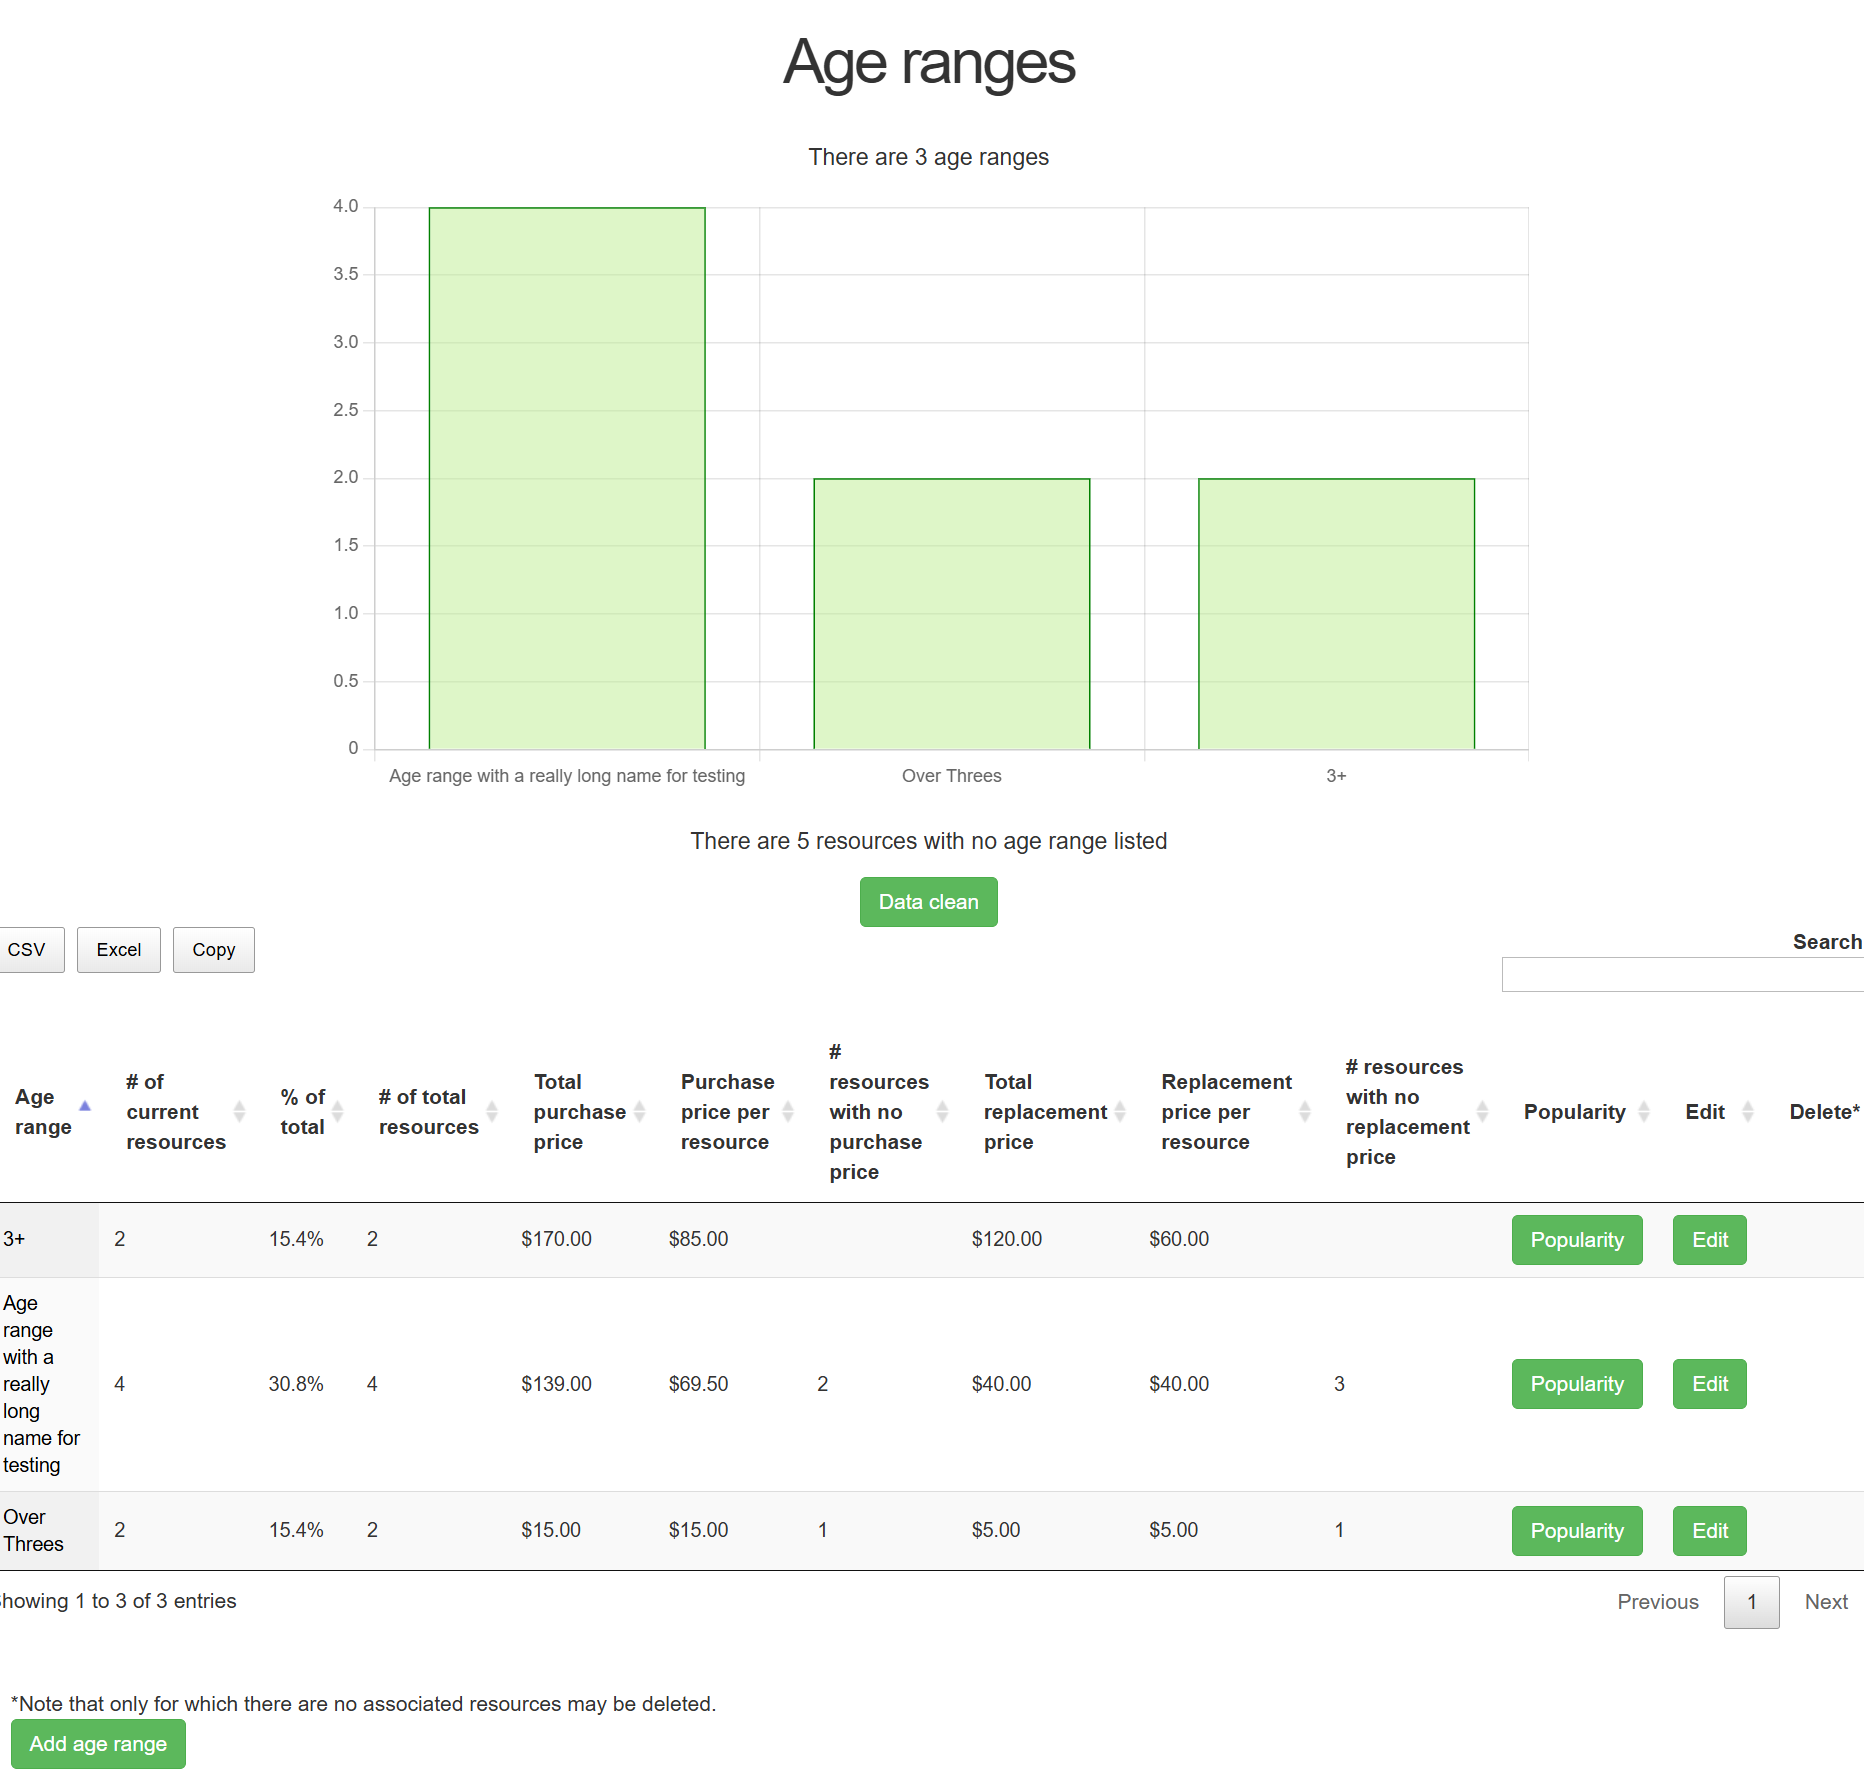
Task: Select page 1 in pagination
Action: 1751,1602
